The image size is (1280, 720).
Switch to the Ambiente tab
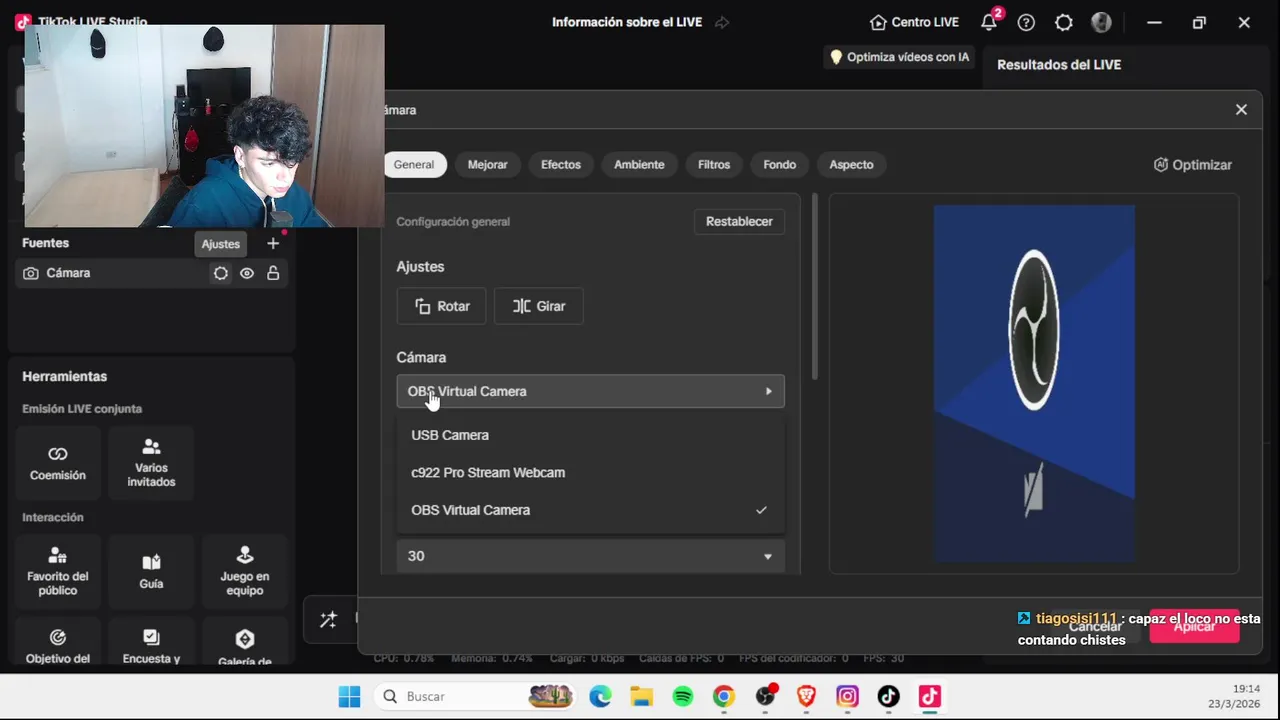pos(639,165)
